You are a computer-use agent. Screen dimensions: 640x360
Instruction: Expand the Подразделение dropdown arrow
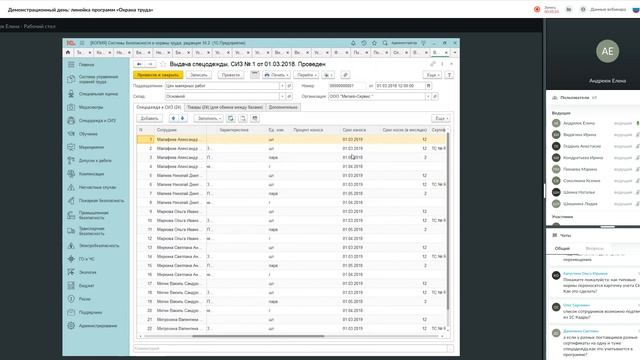click(x=282, y=86)
